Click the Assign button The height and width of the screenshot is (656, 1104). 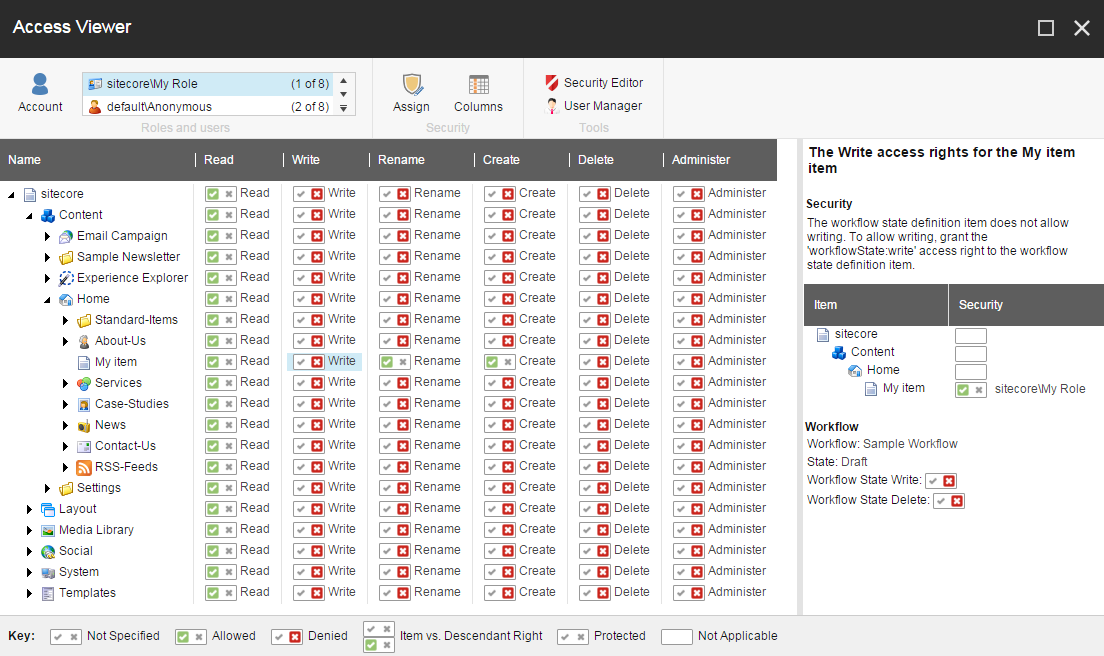click(411, 90)
